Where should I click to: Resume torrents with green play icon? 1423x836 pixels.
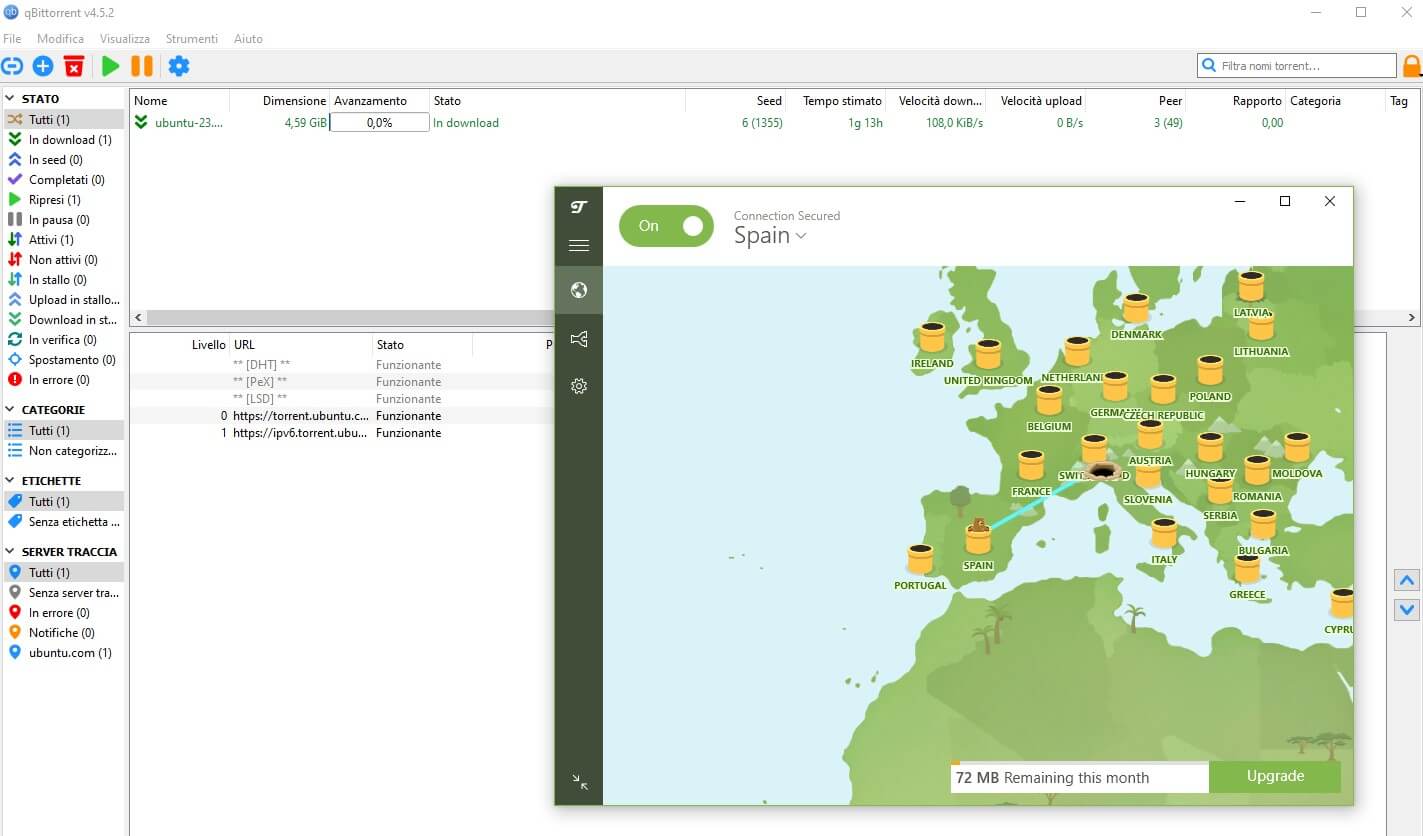pyautogui.click(x=110, y=66)
